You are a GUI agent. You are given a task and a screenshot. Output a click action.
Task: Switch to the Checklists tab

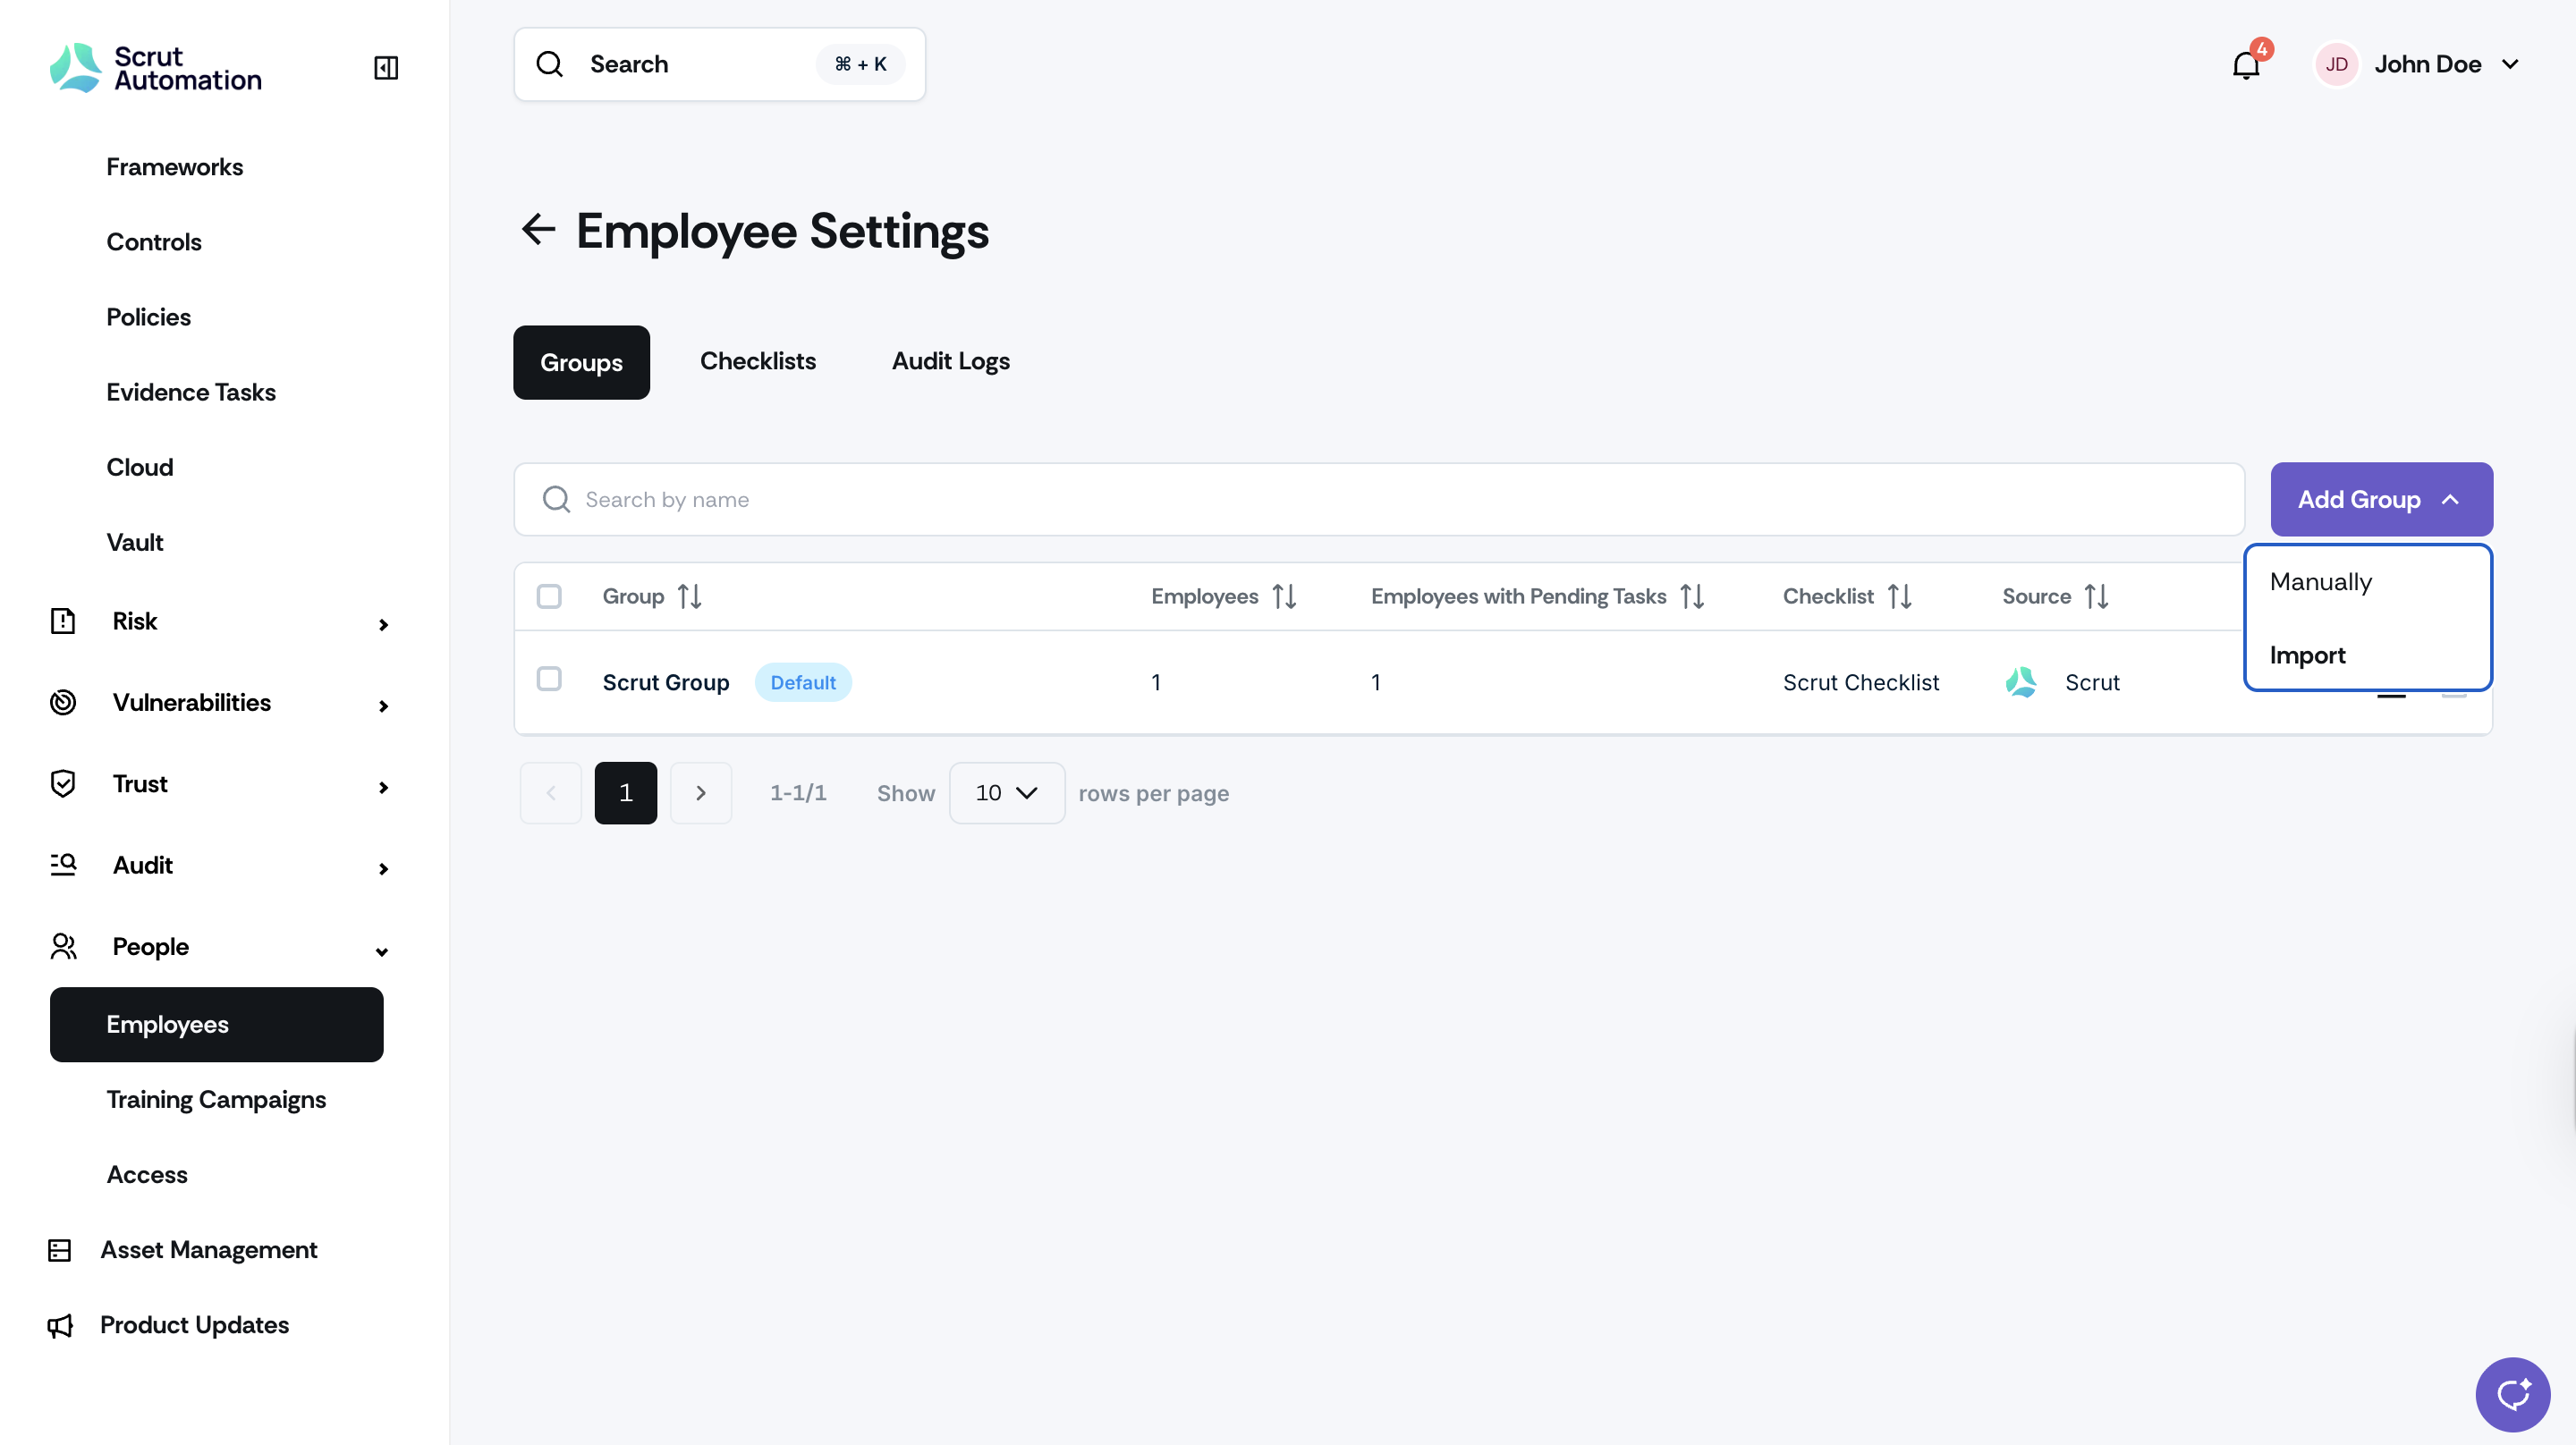[x=757, y=362]
